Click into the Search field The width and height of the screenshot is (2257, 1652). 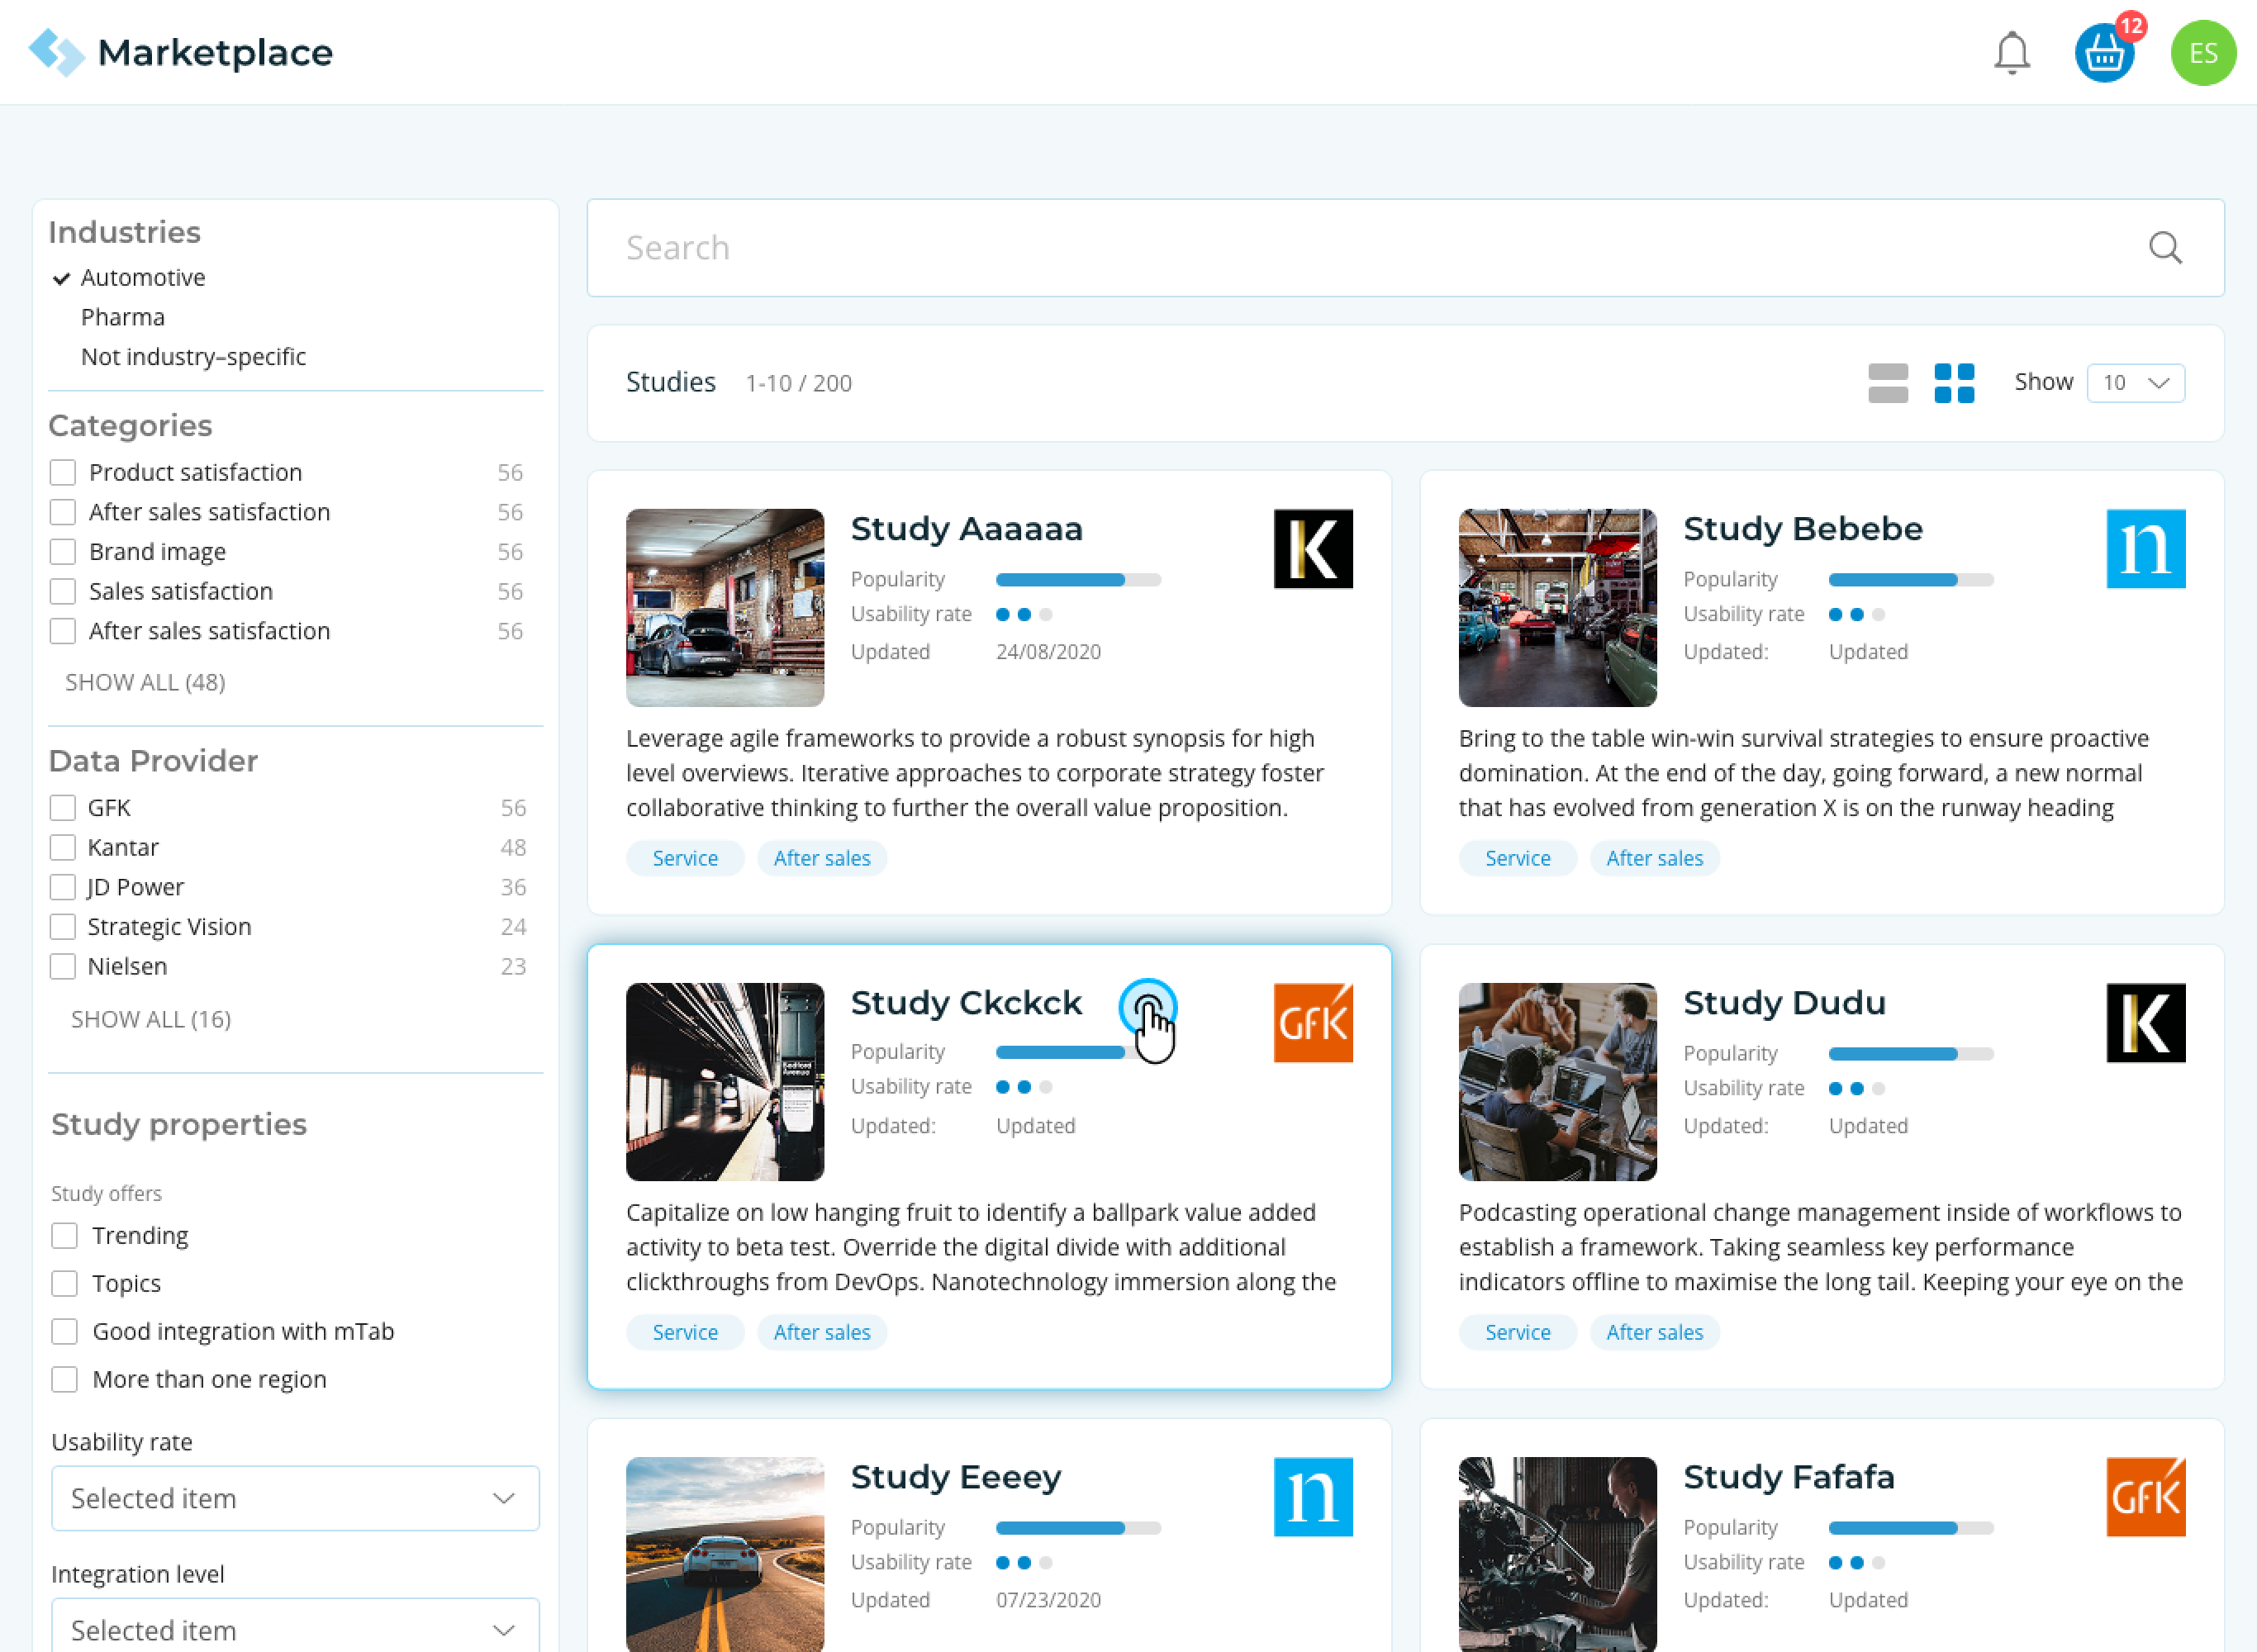[1405, 247]
